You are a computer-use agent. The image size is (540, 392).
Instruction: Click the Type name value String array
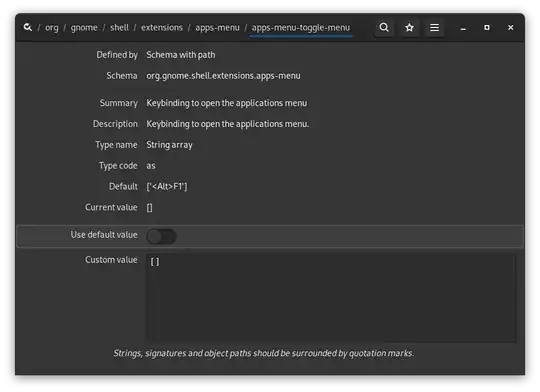pos(169,145)
